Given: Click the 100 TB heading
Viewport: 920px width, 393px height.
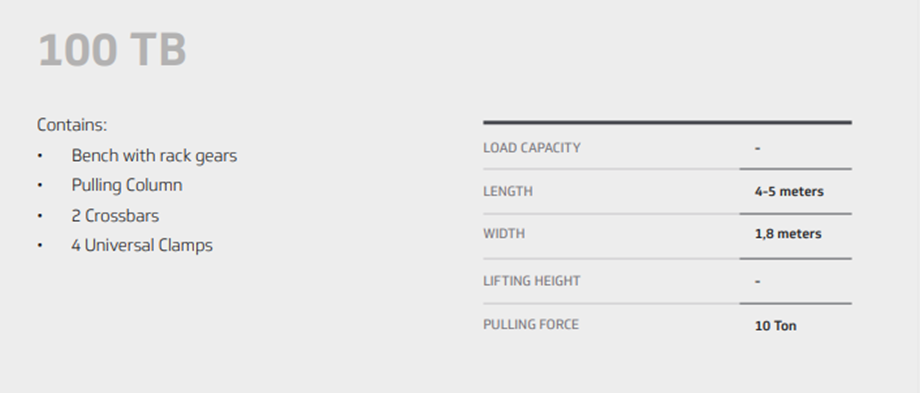Looking at the screenshot, I should 112,50.
